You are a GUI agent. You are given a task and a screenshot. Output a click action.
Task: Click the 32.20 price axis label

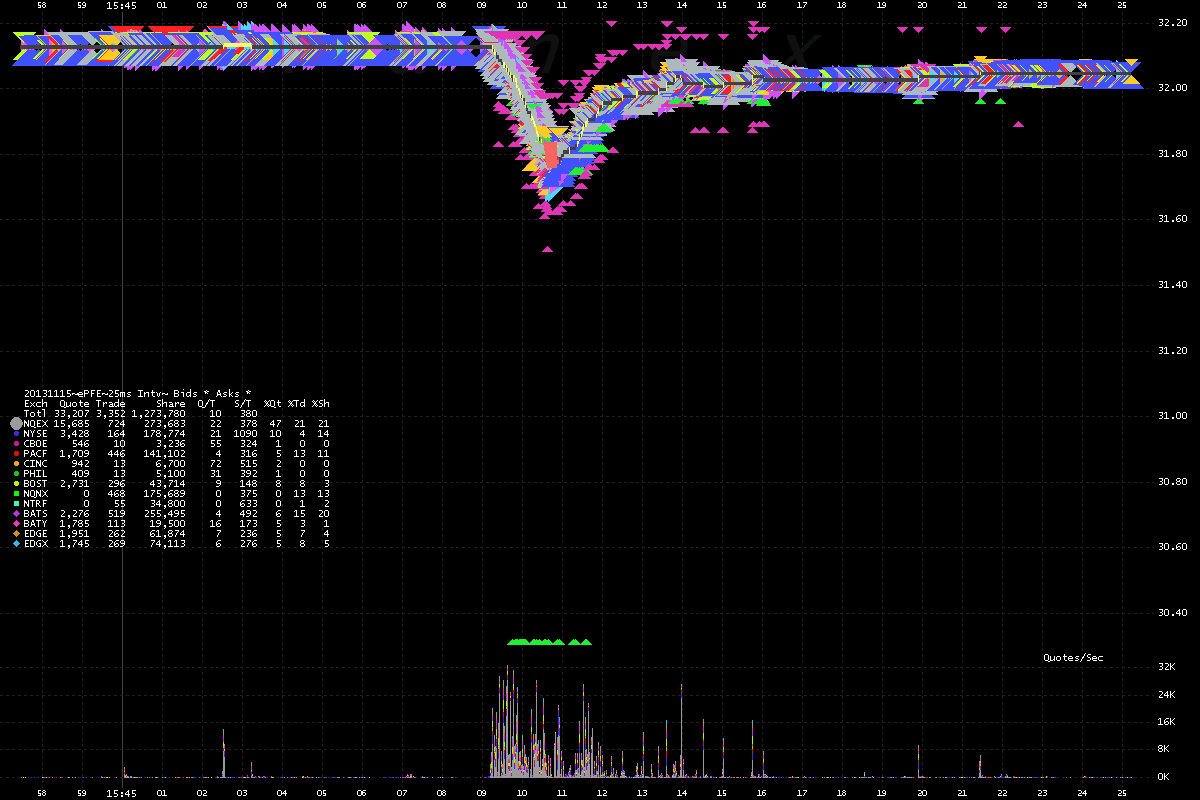click(1172, 22)
